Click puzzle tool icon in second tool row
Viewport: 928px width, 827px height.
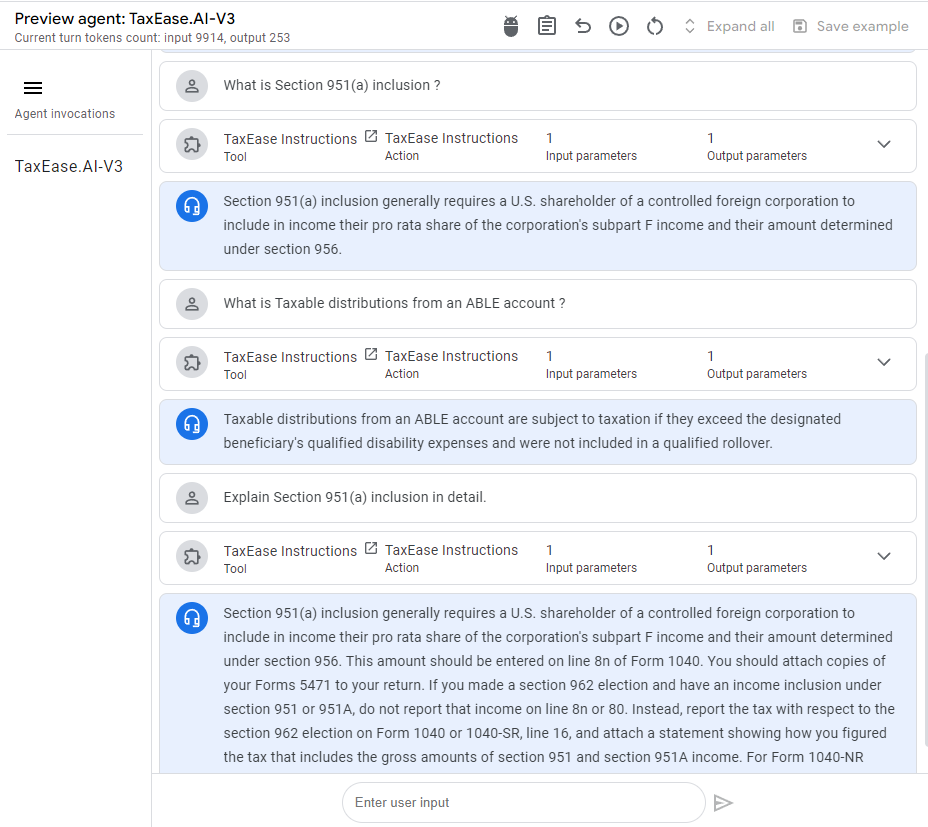(192, 363)
